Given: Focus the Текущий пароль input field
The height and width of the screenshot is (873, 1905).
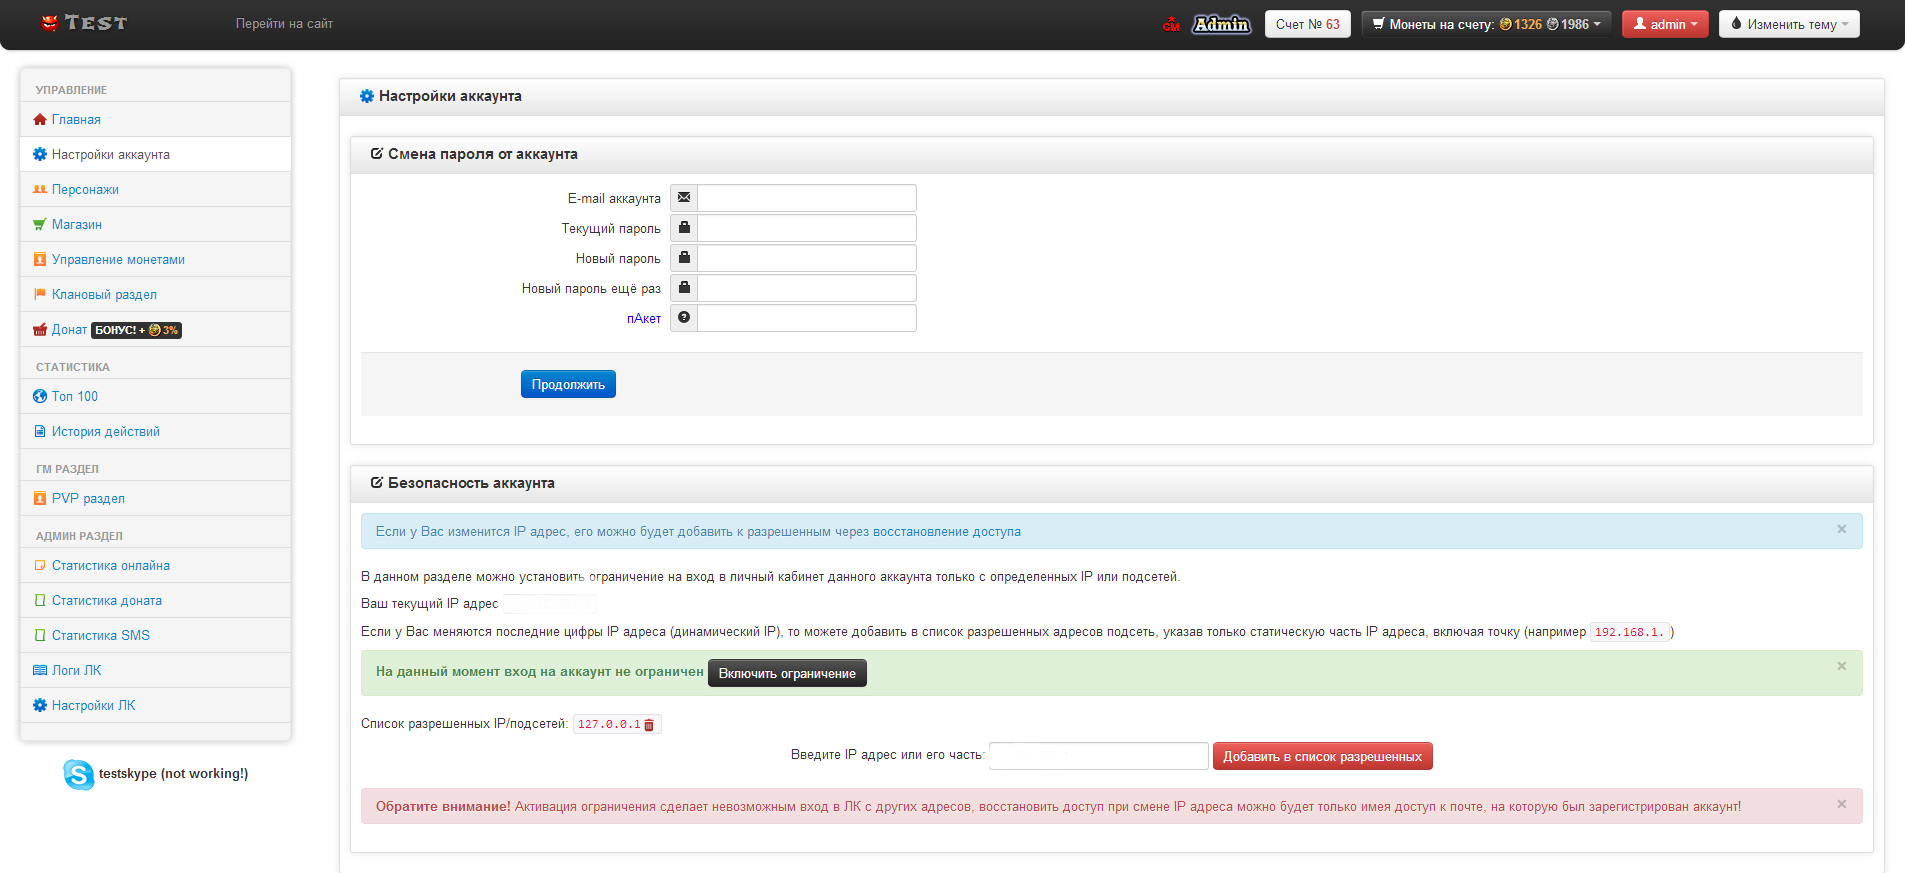Looking at the screenshot, I should pos(806,228).
